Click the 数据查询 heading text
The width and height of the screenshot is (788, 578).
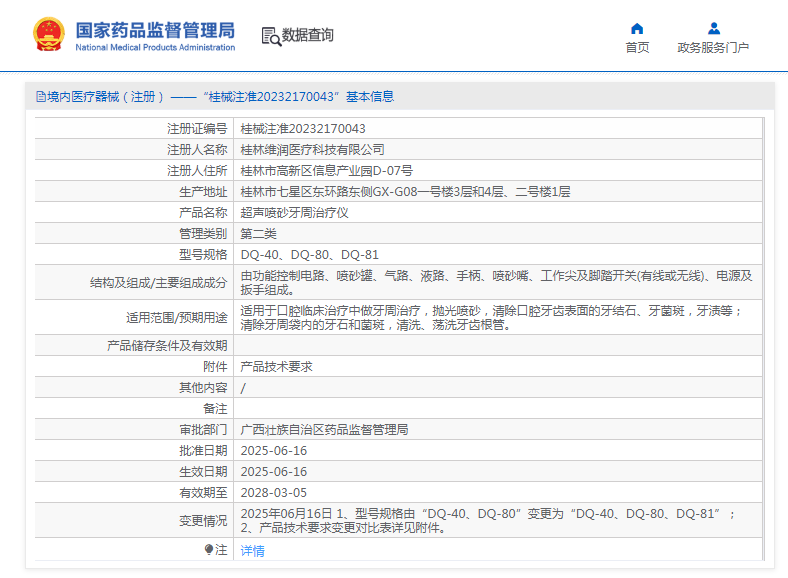[308, 36]
